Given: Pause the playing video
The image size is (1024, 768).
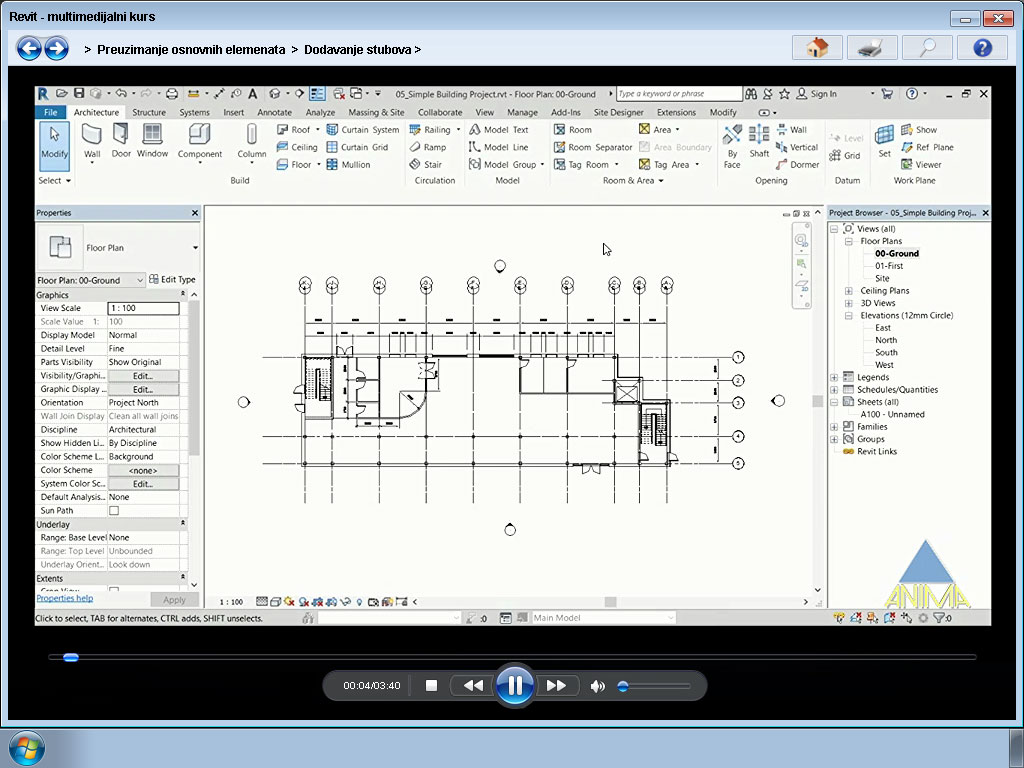Looking at the screenshot, I should tap(515, 685).
